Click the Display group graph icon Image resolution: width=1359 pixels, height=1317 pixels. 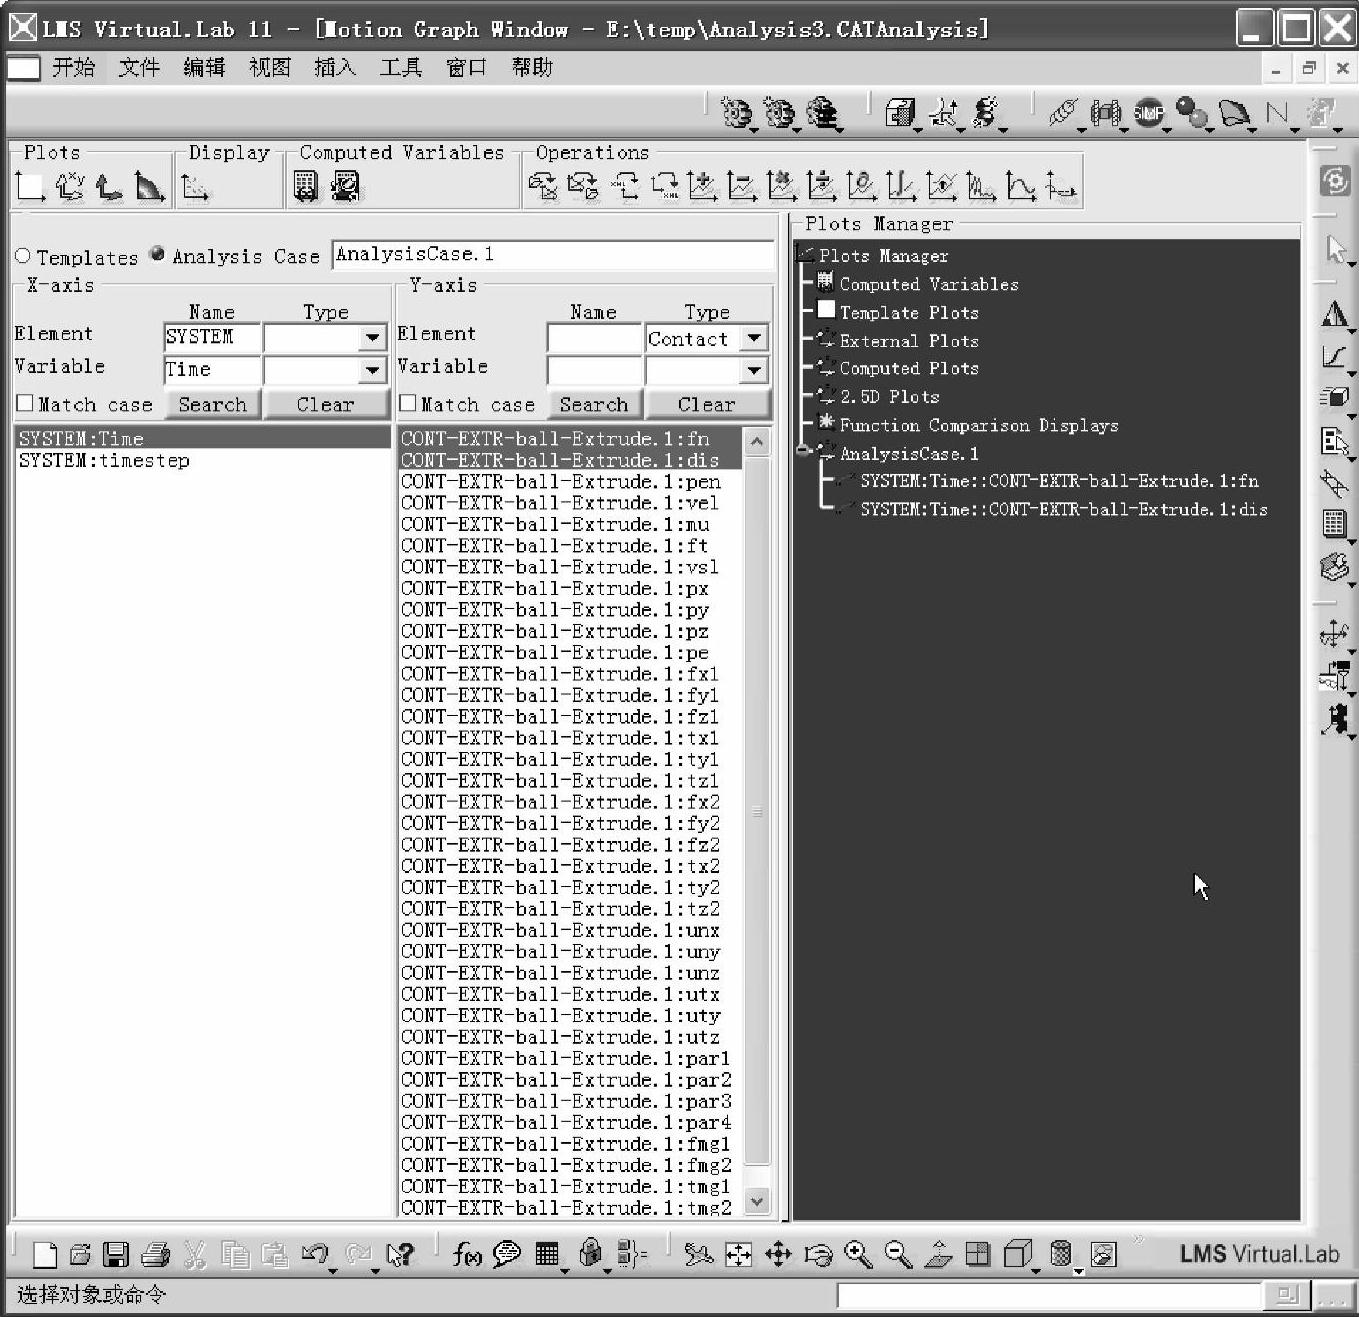(196, 187)
